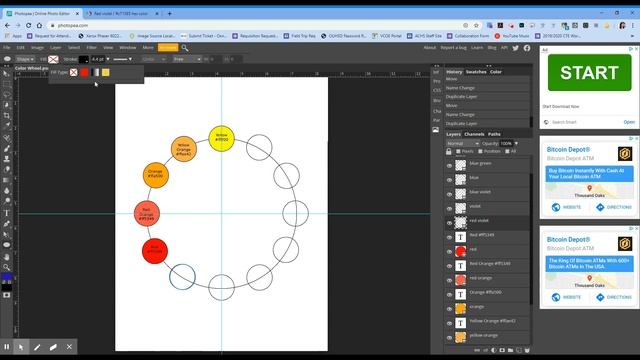Delete layer with trash icon
Viewport: 640px width, 360px height.
[x=527, y=350]
